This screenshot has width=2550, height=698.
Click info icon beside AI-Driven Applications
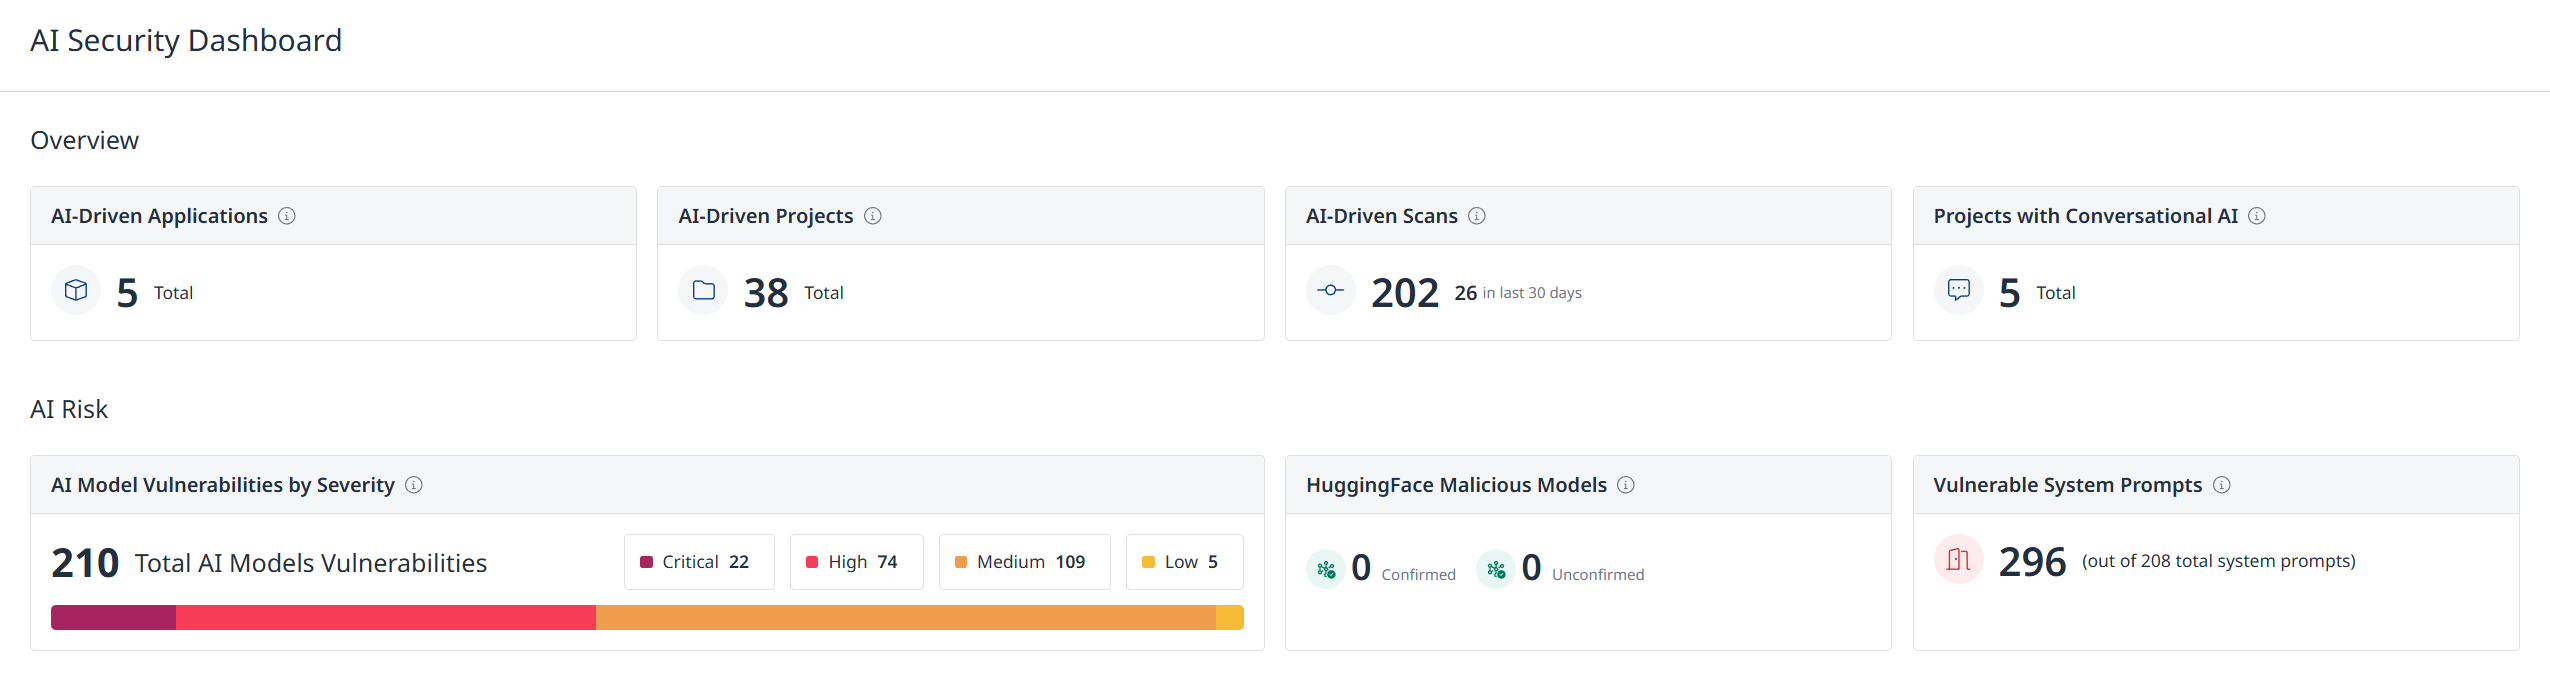(x=287, y=216)
